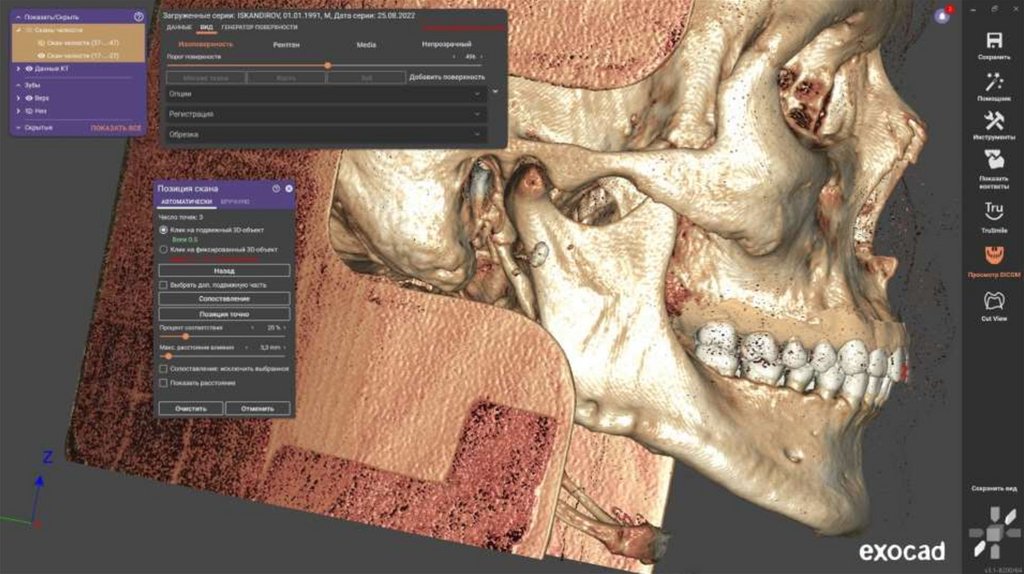Open the Помощник wizard wand icon

(994, 82)
